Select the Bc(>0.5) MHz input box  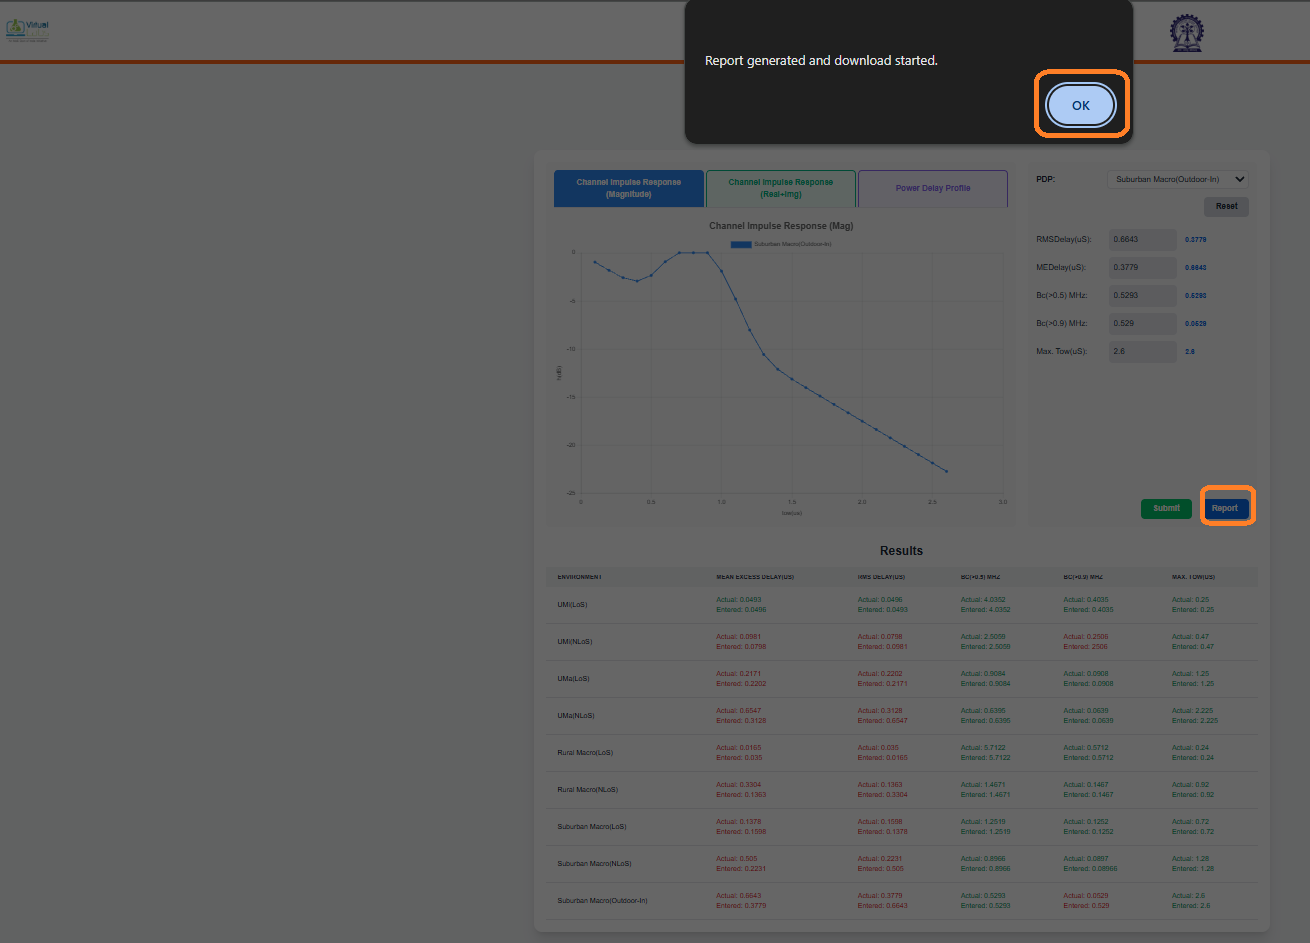(1143, 296)
